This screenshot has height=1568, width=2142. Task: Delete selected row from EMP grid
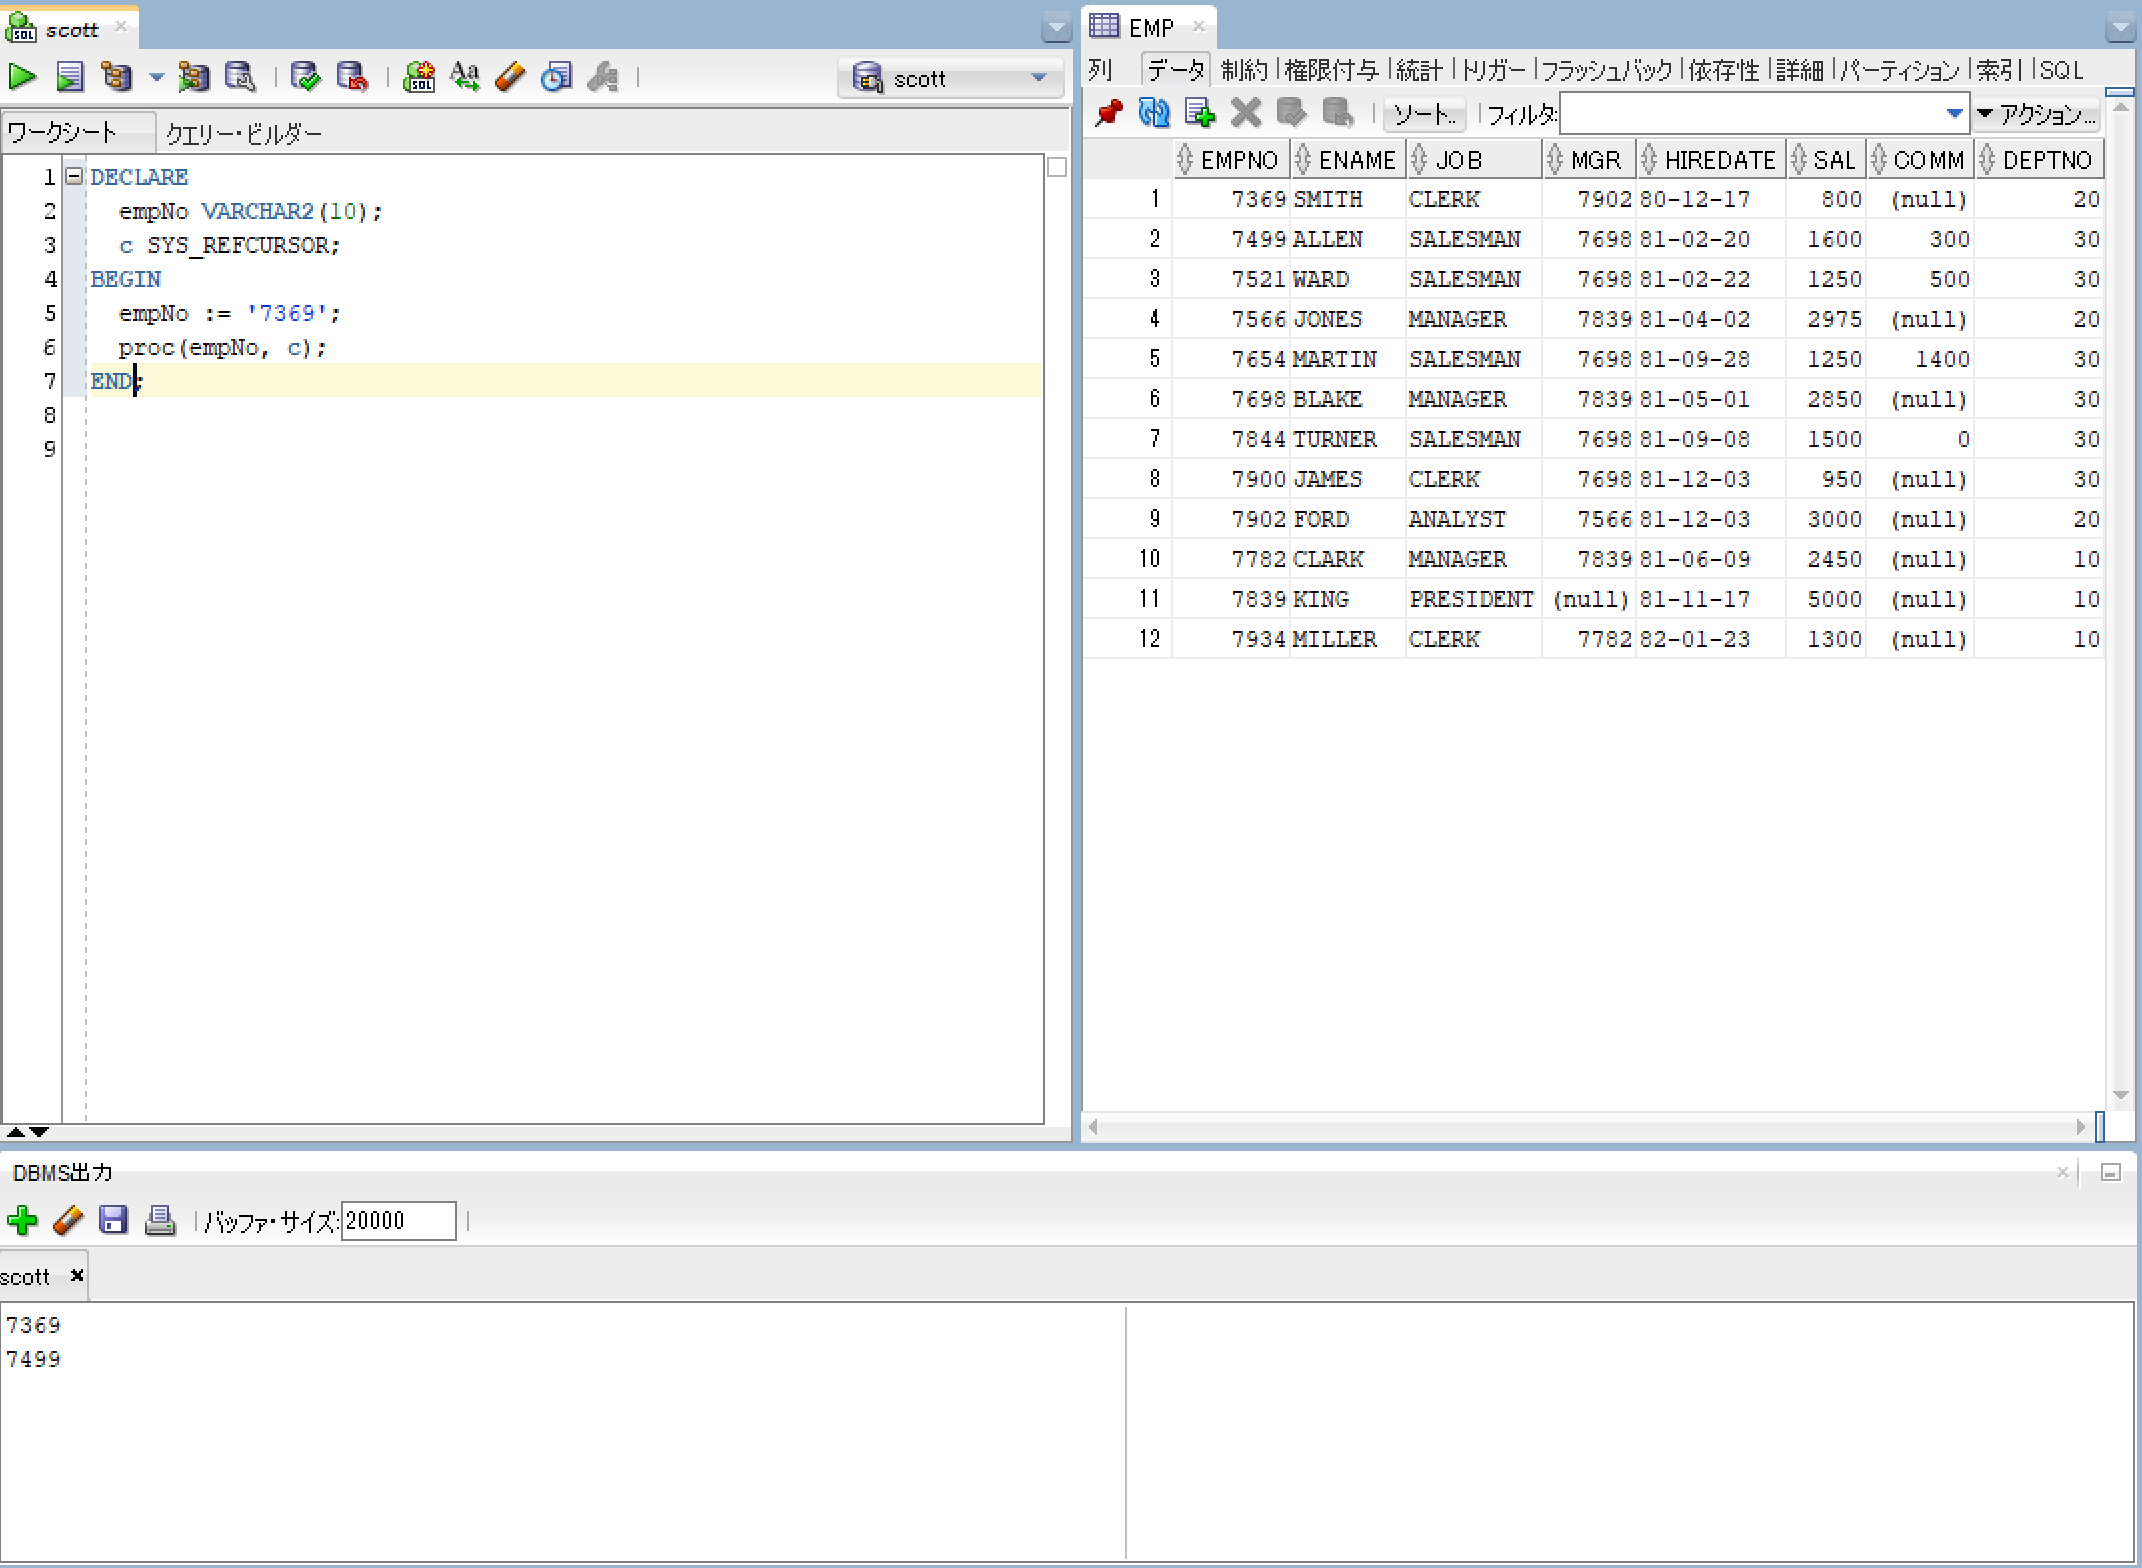tap(1245, 113)
